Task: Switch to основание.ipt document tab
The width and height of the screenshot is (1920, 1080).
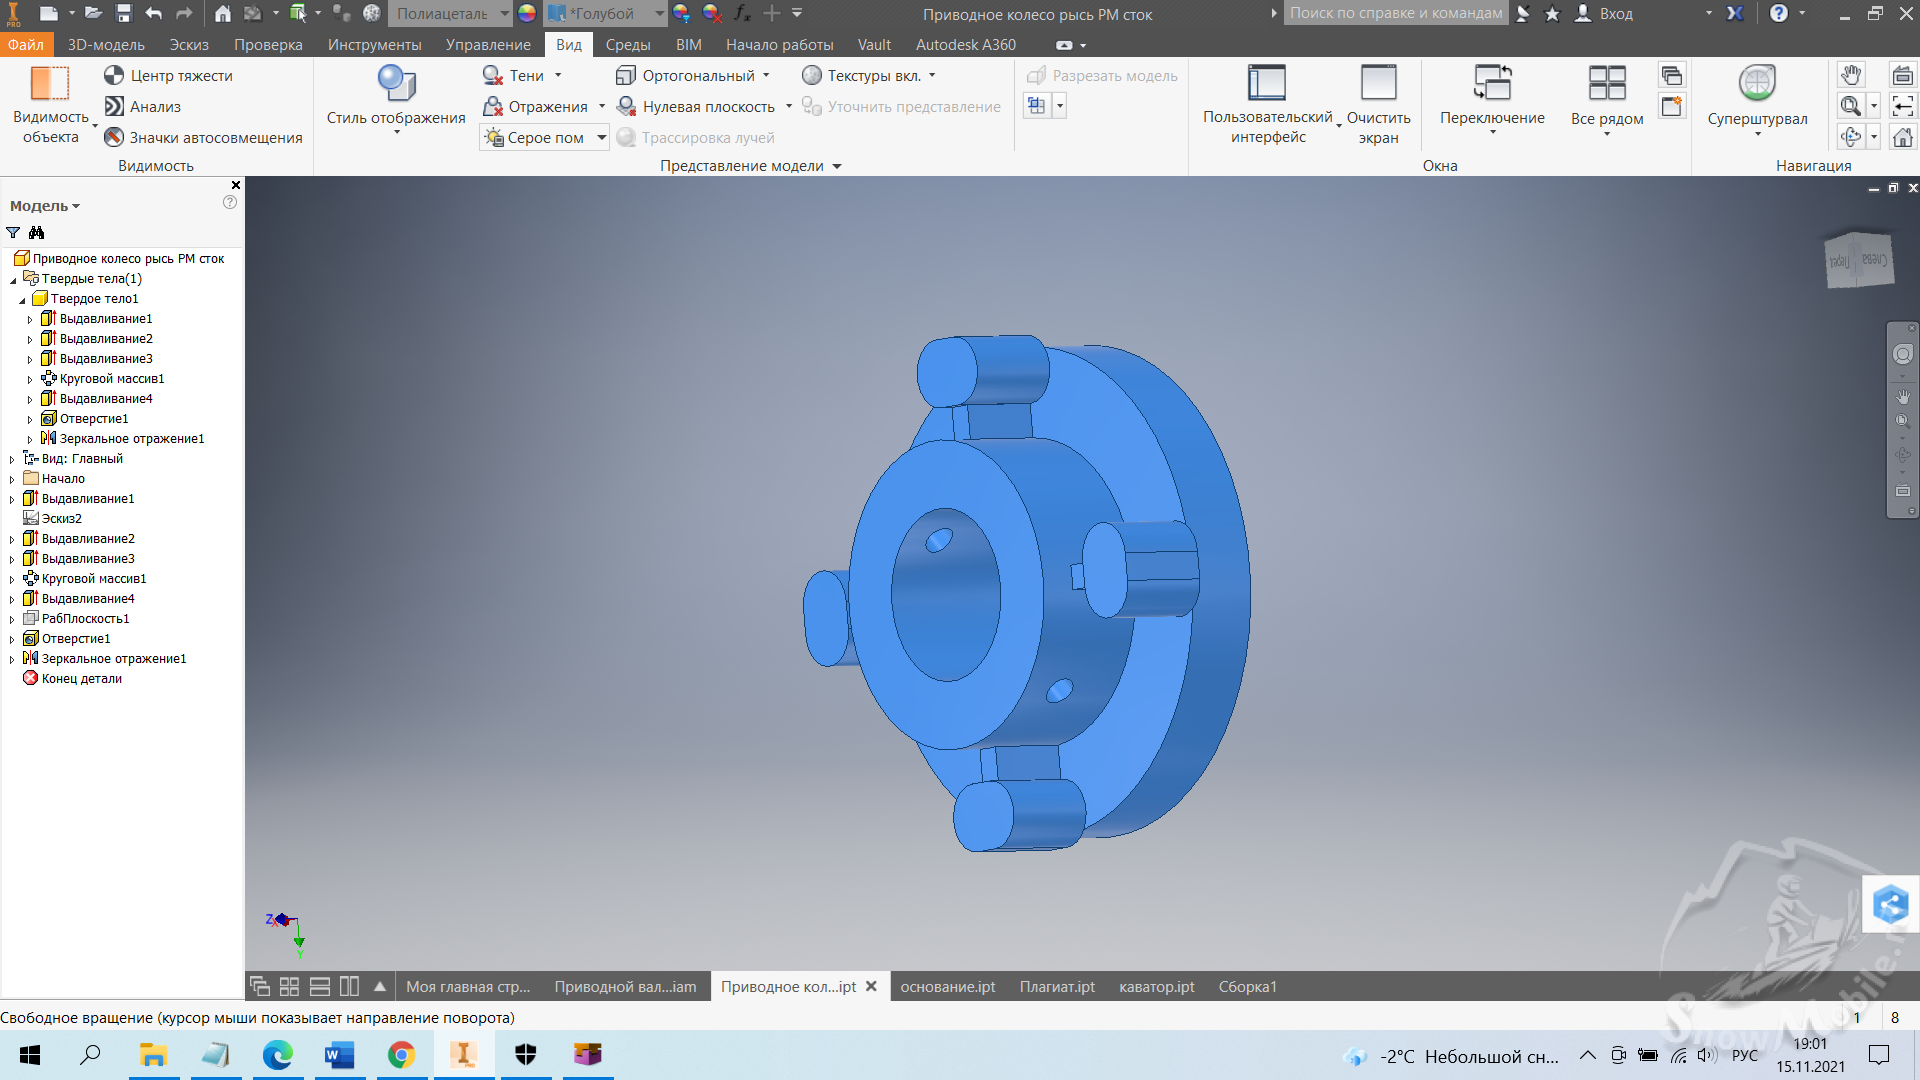Action: coord(948,987)
